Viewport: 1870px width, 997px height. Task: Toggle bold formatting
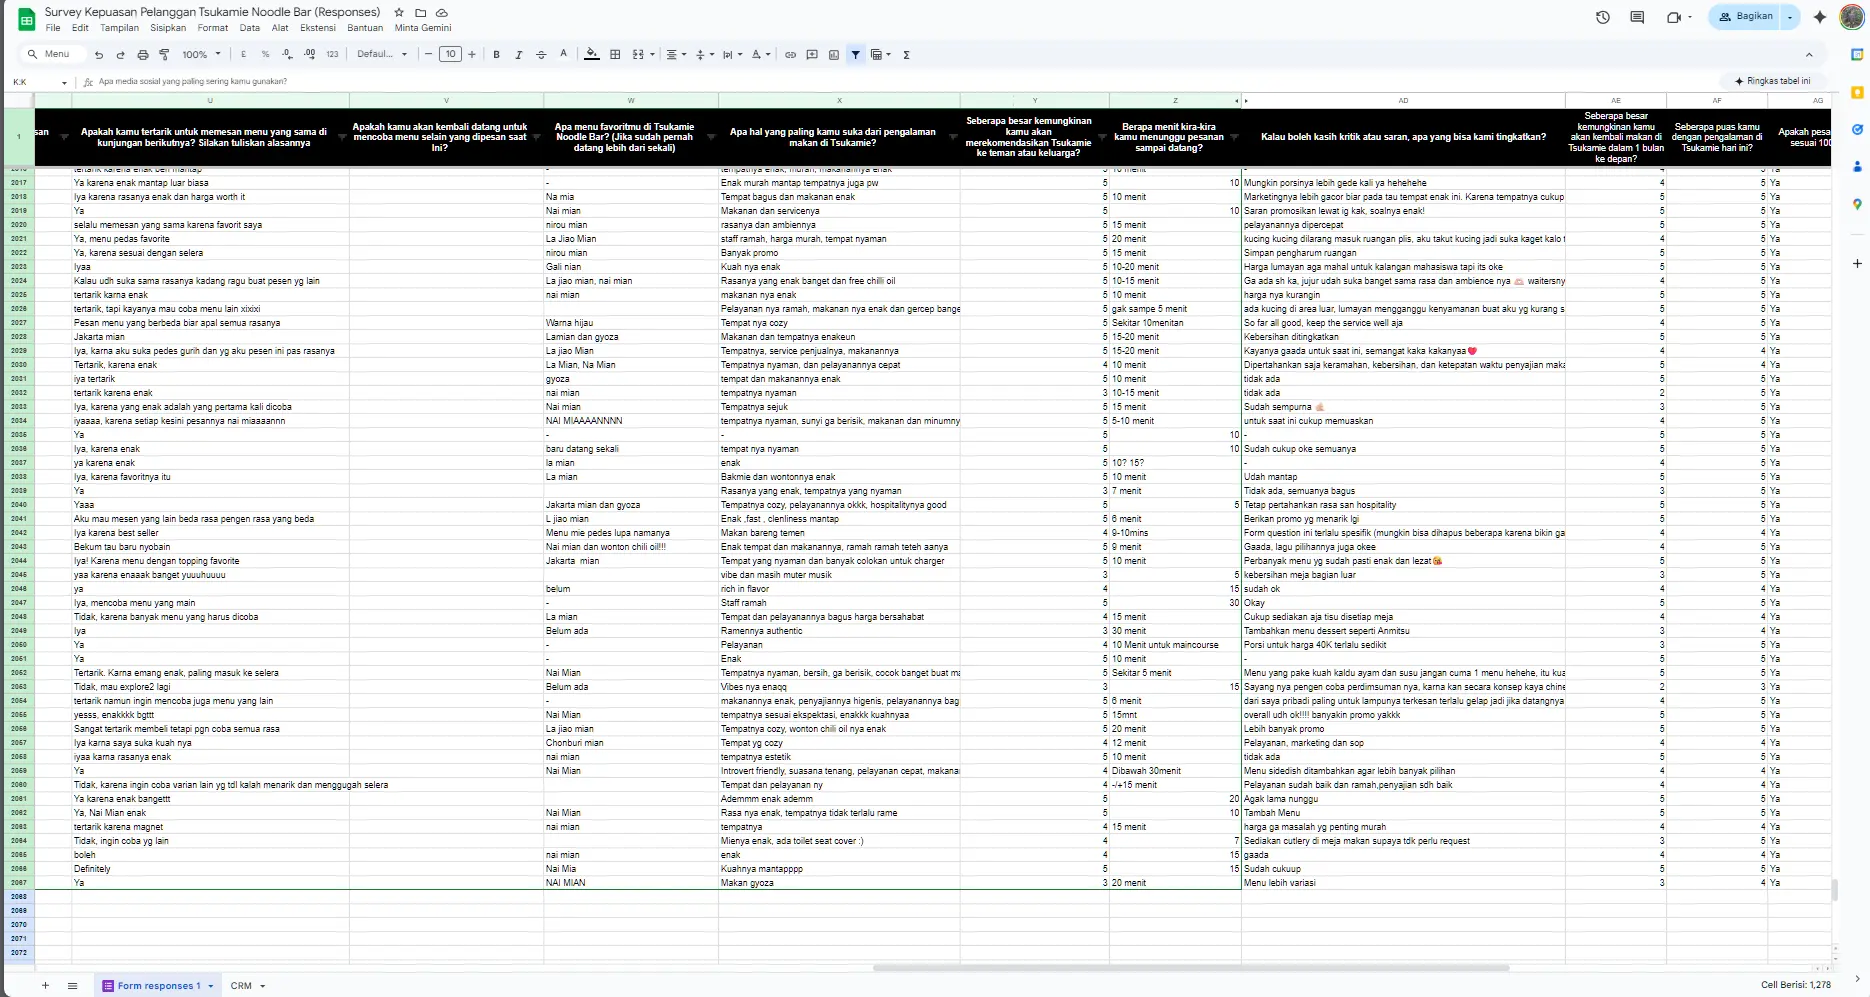pos(497,55)
